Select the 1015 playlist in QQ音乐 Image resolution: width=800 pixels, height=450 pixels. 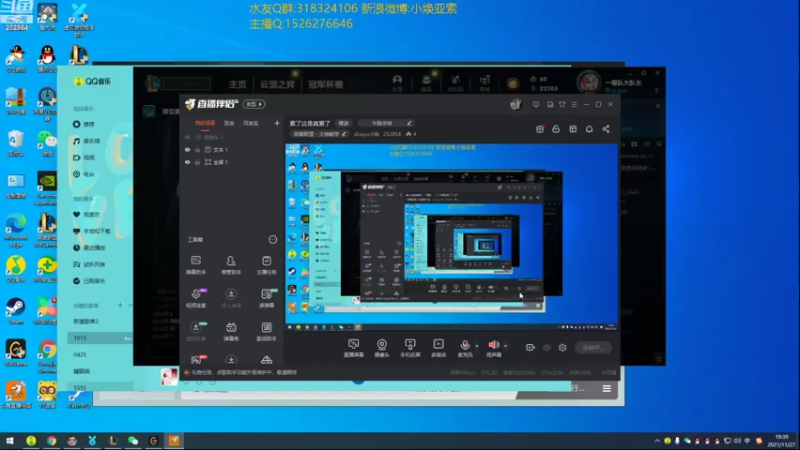99,338
